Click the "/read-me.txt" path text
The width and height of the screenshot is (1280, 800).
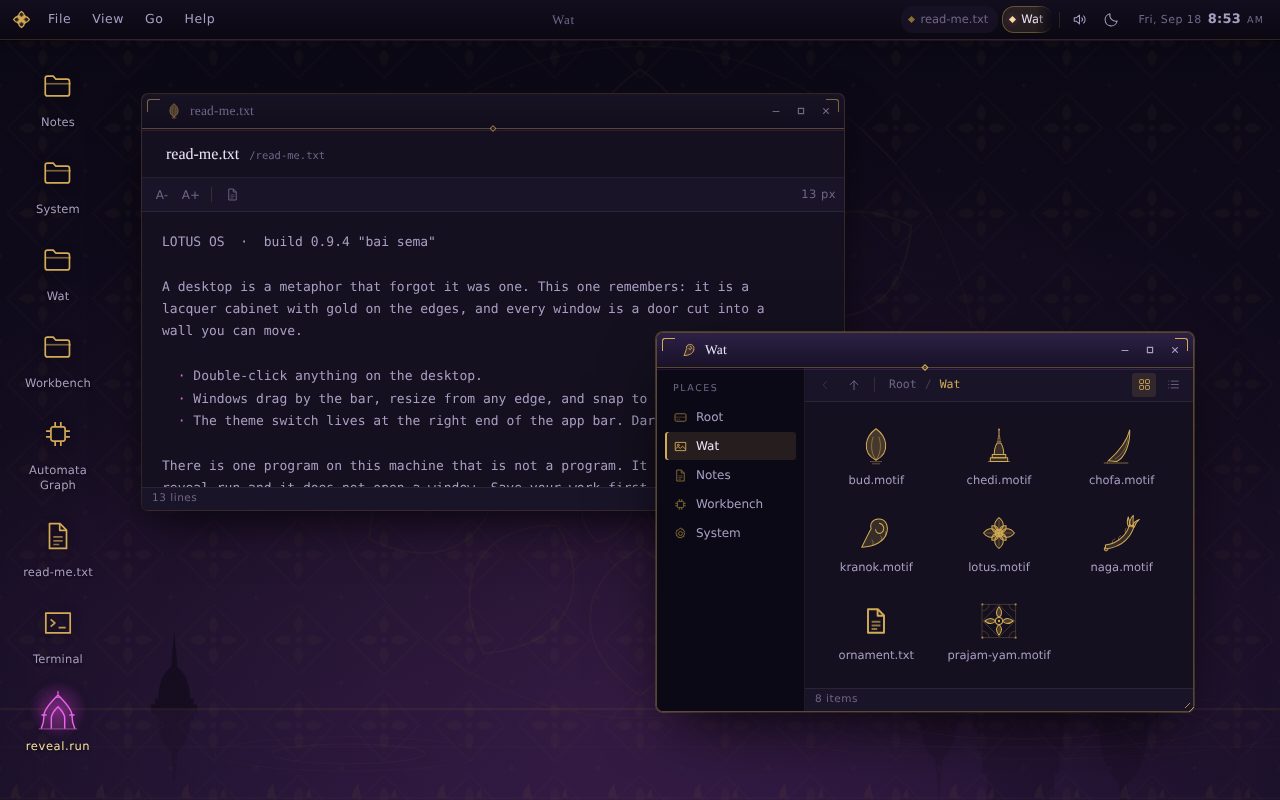click(287, 155)
